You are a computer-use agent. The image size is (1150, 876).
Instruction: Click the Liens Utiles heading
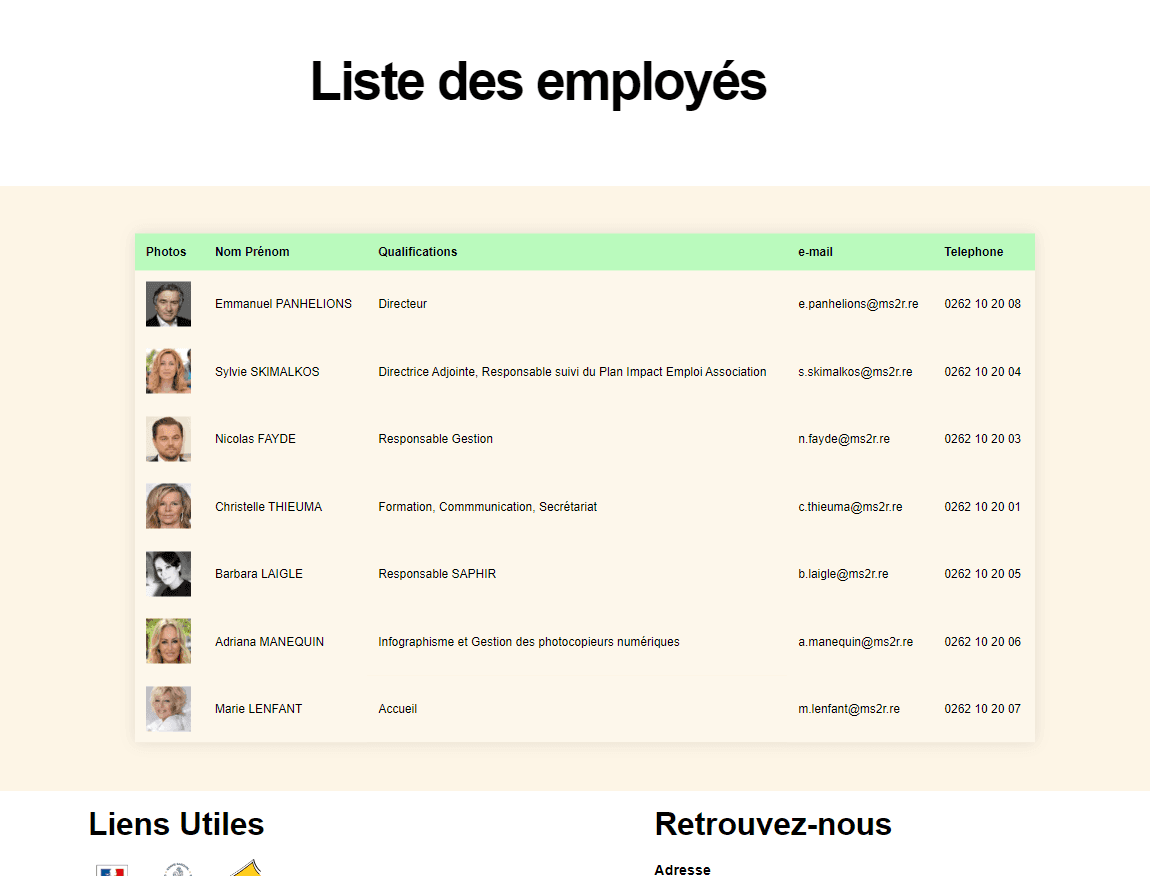(176, 824)
